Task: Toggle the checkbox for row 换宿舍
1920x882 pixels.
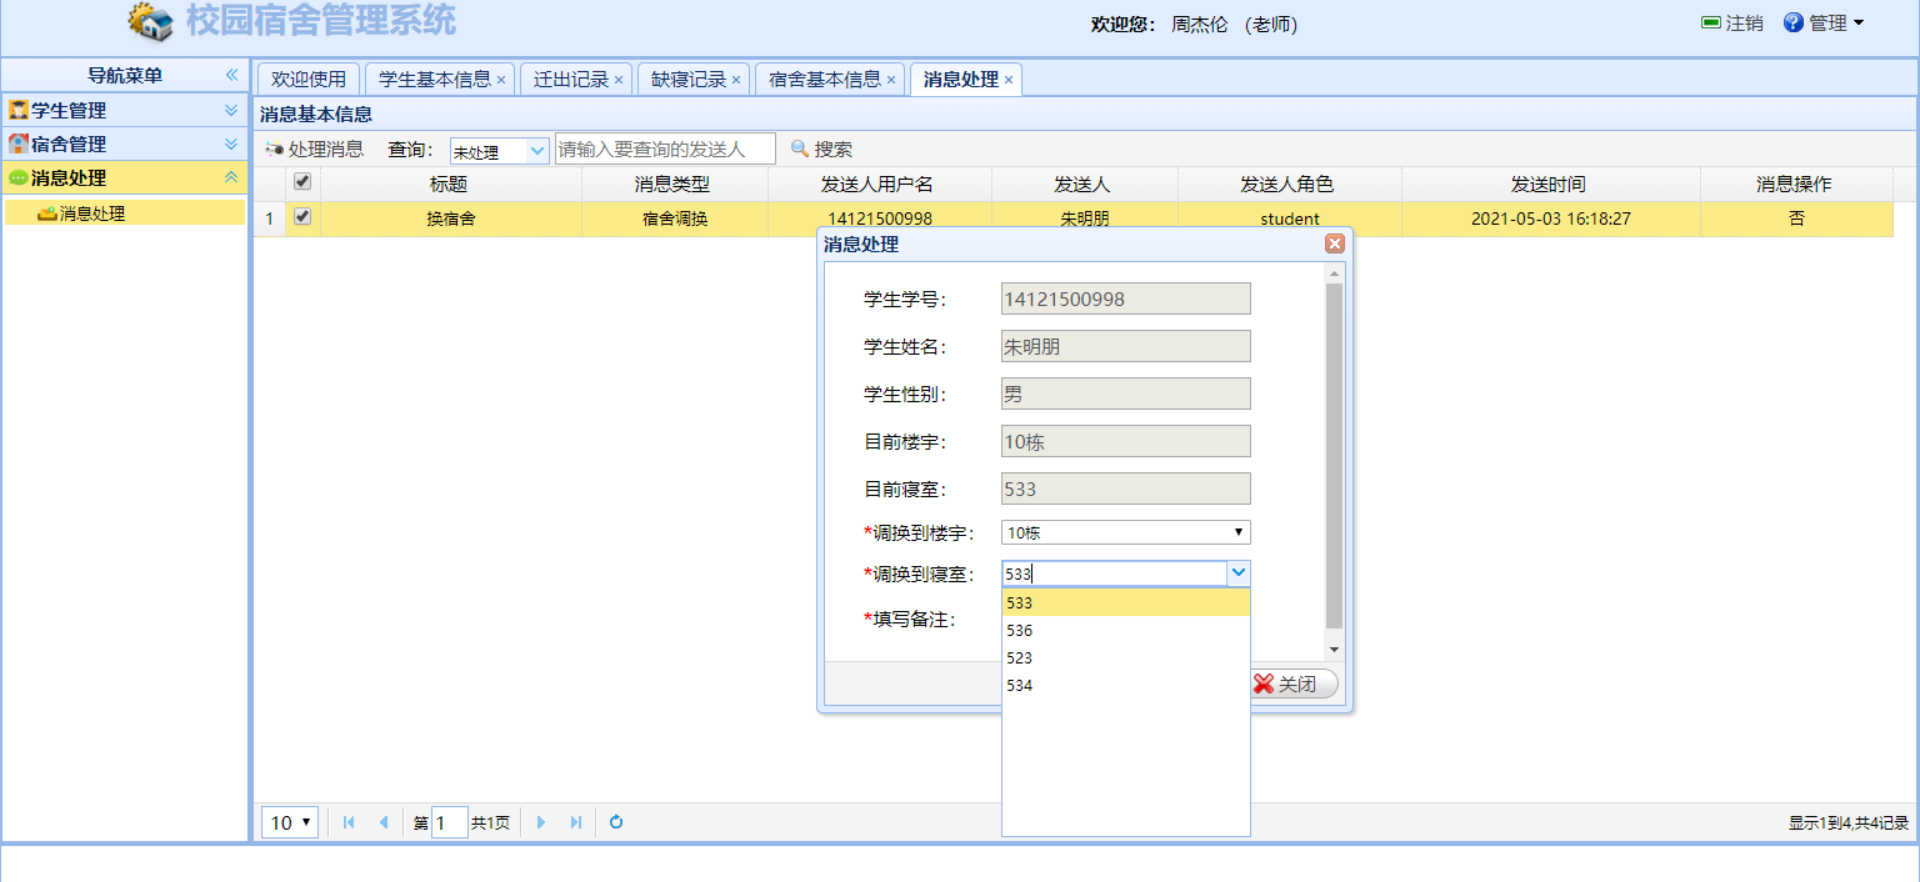Action: (302, 216)
